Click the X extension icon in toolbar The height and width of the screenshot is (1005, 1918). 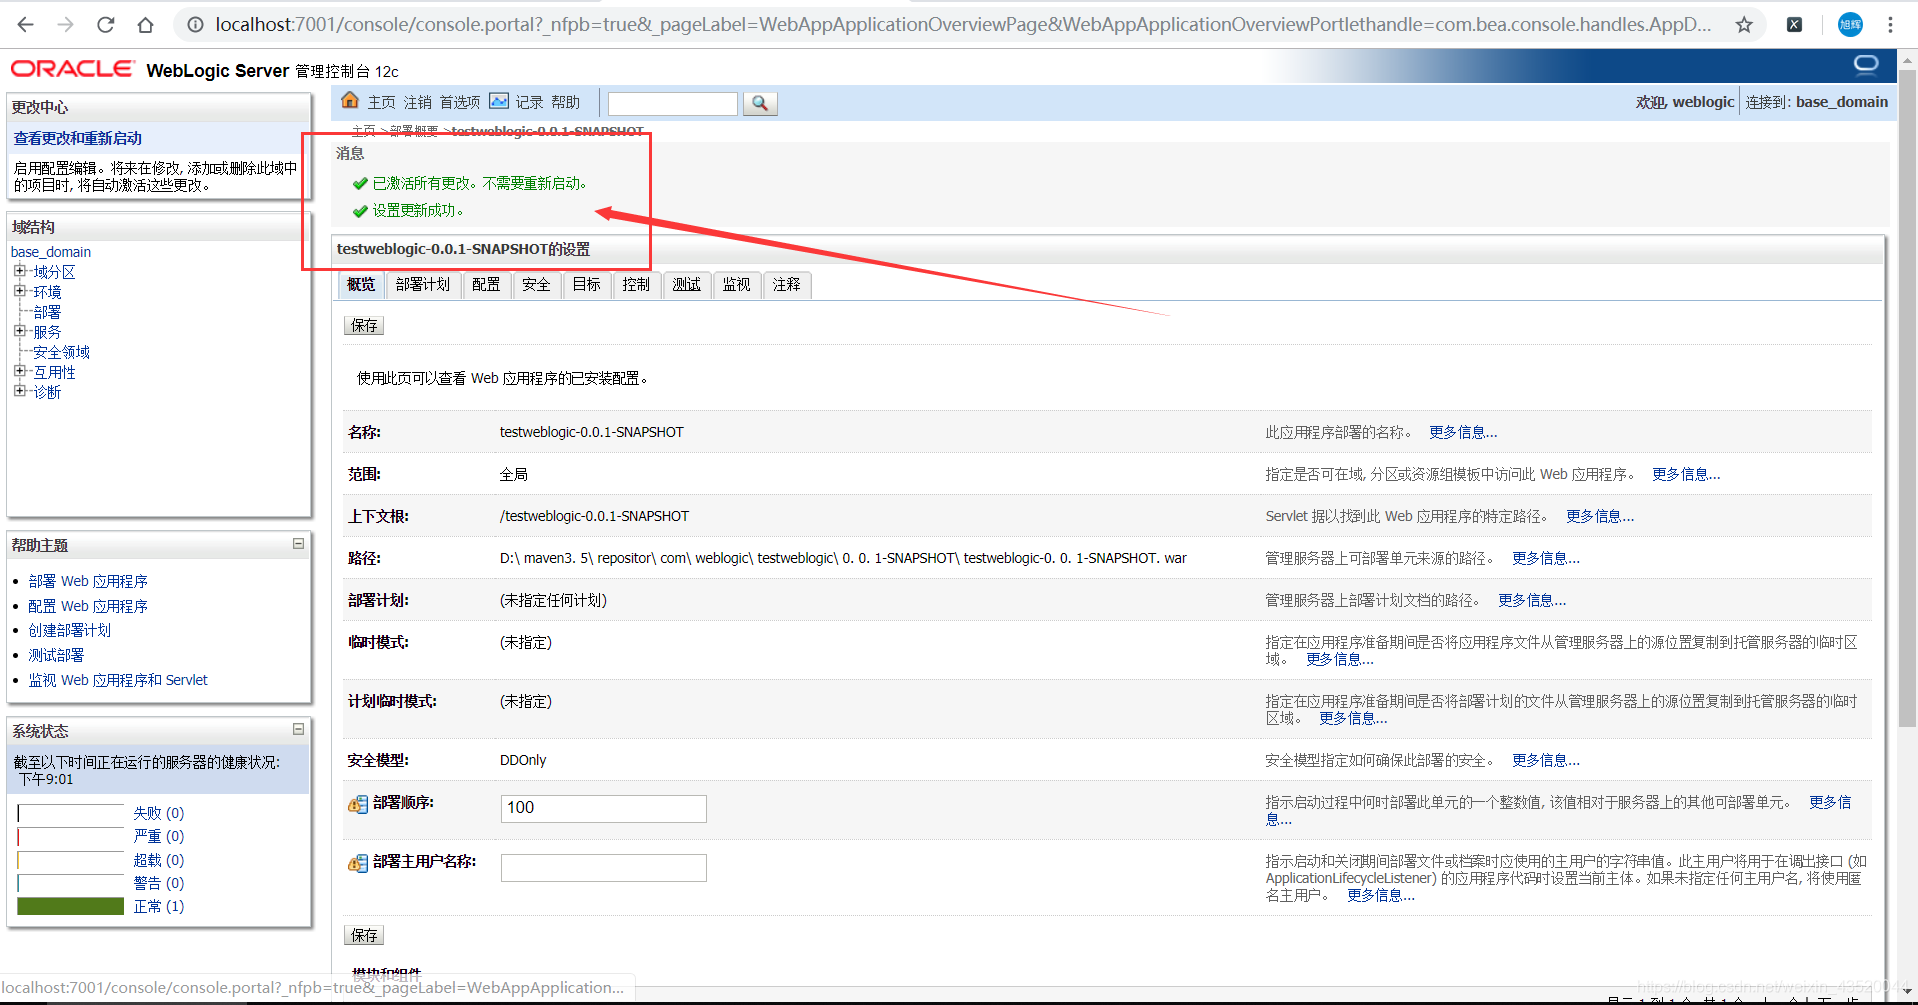[1795, 24]
